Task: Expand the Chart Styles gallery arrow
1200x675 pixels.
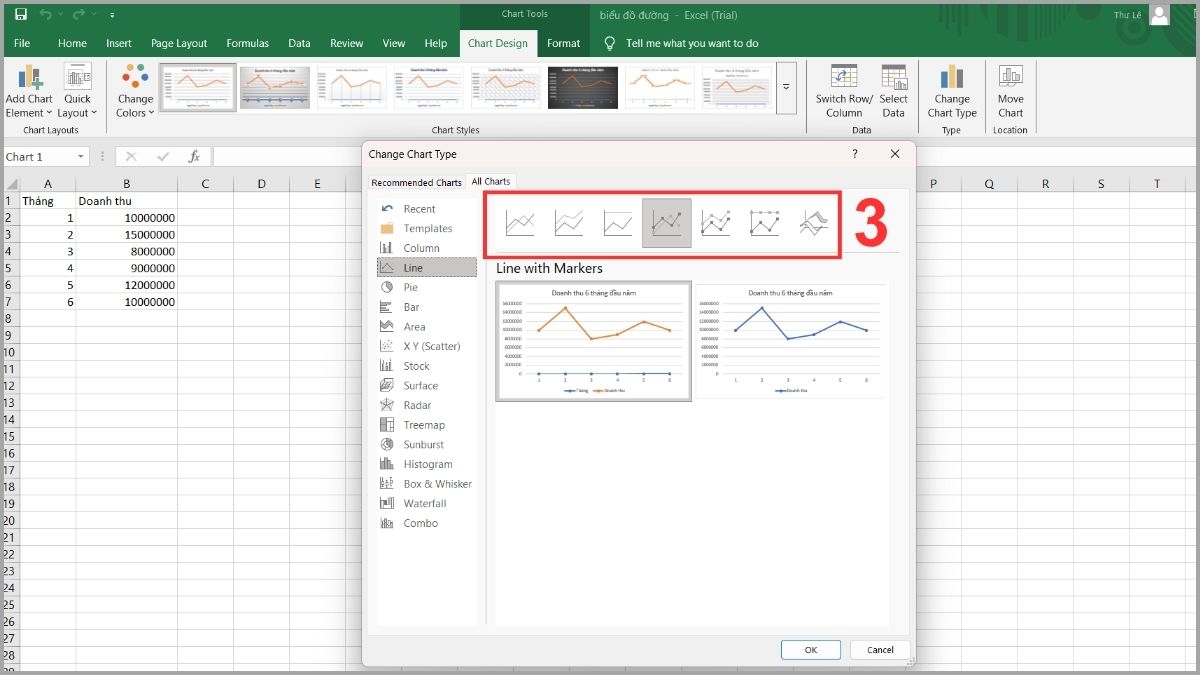Action: (786, 87)
